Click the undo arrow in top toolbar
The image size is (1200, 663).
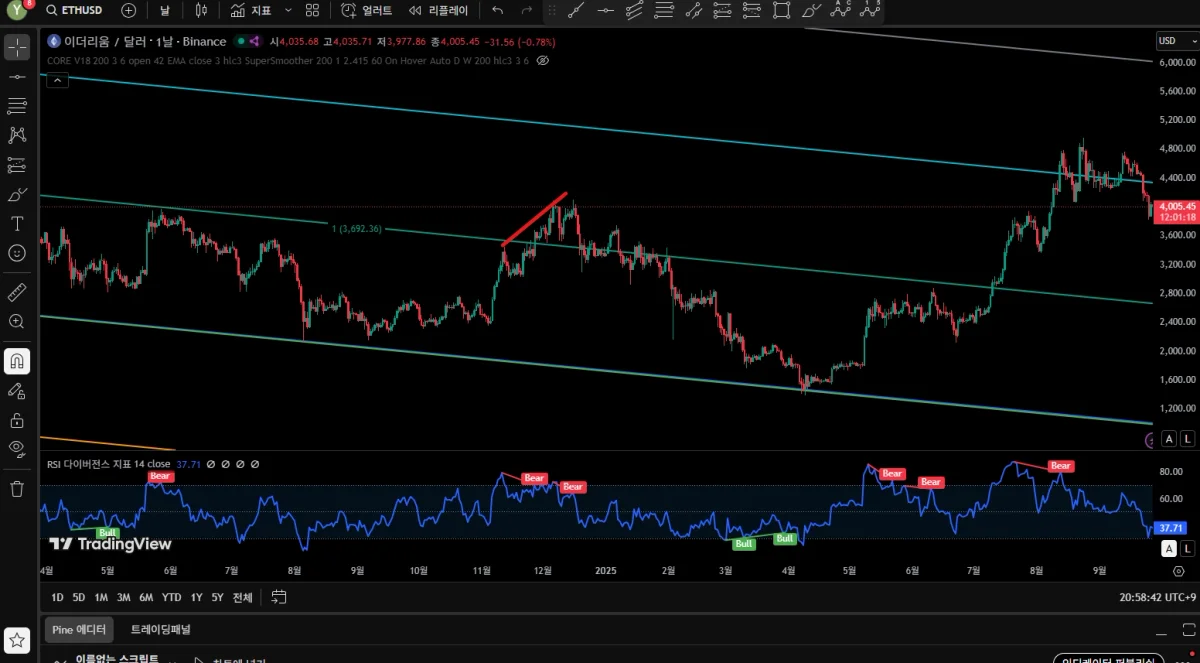(498, 10)
